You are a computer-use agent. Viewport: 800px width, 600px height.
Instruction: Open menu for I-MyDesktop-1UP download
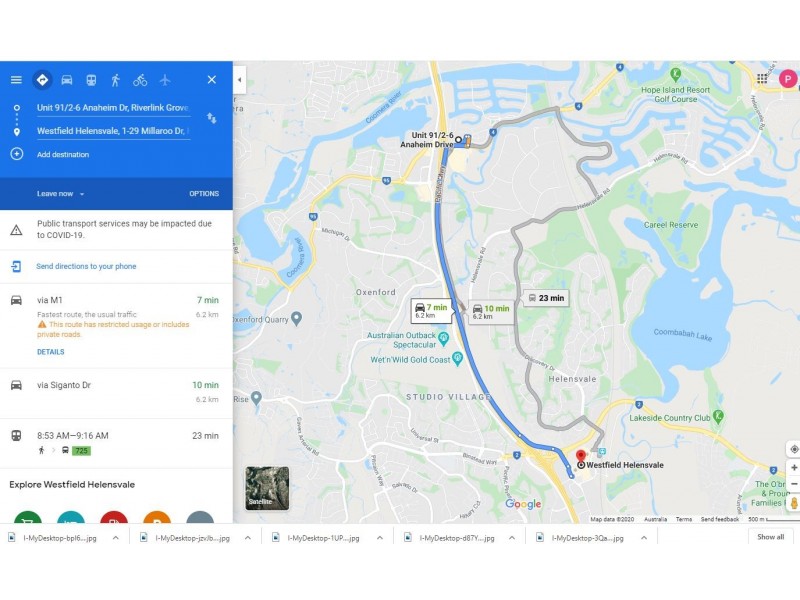[380, 538]
